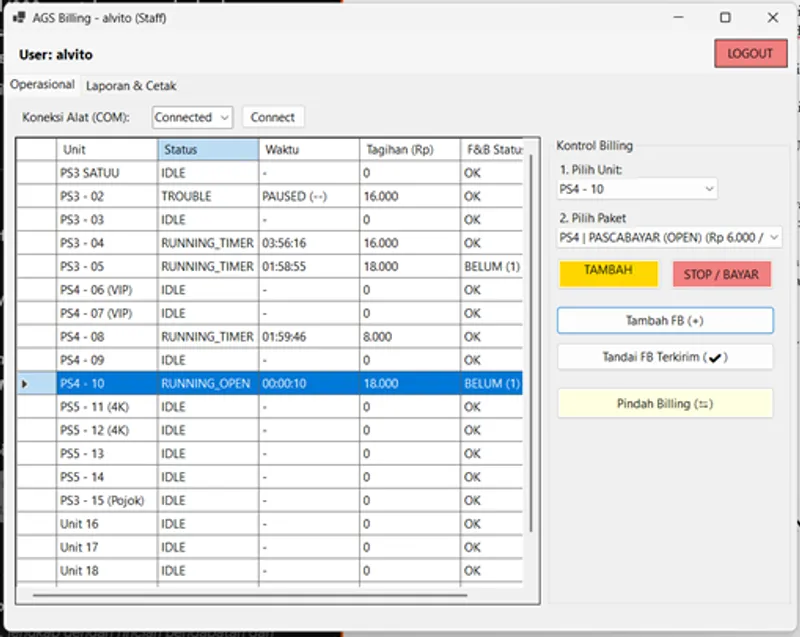The image size is (800, 637).
Task: Click the LOGOUT button
Action: pos(750,54)
